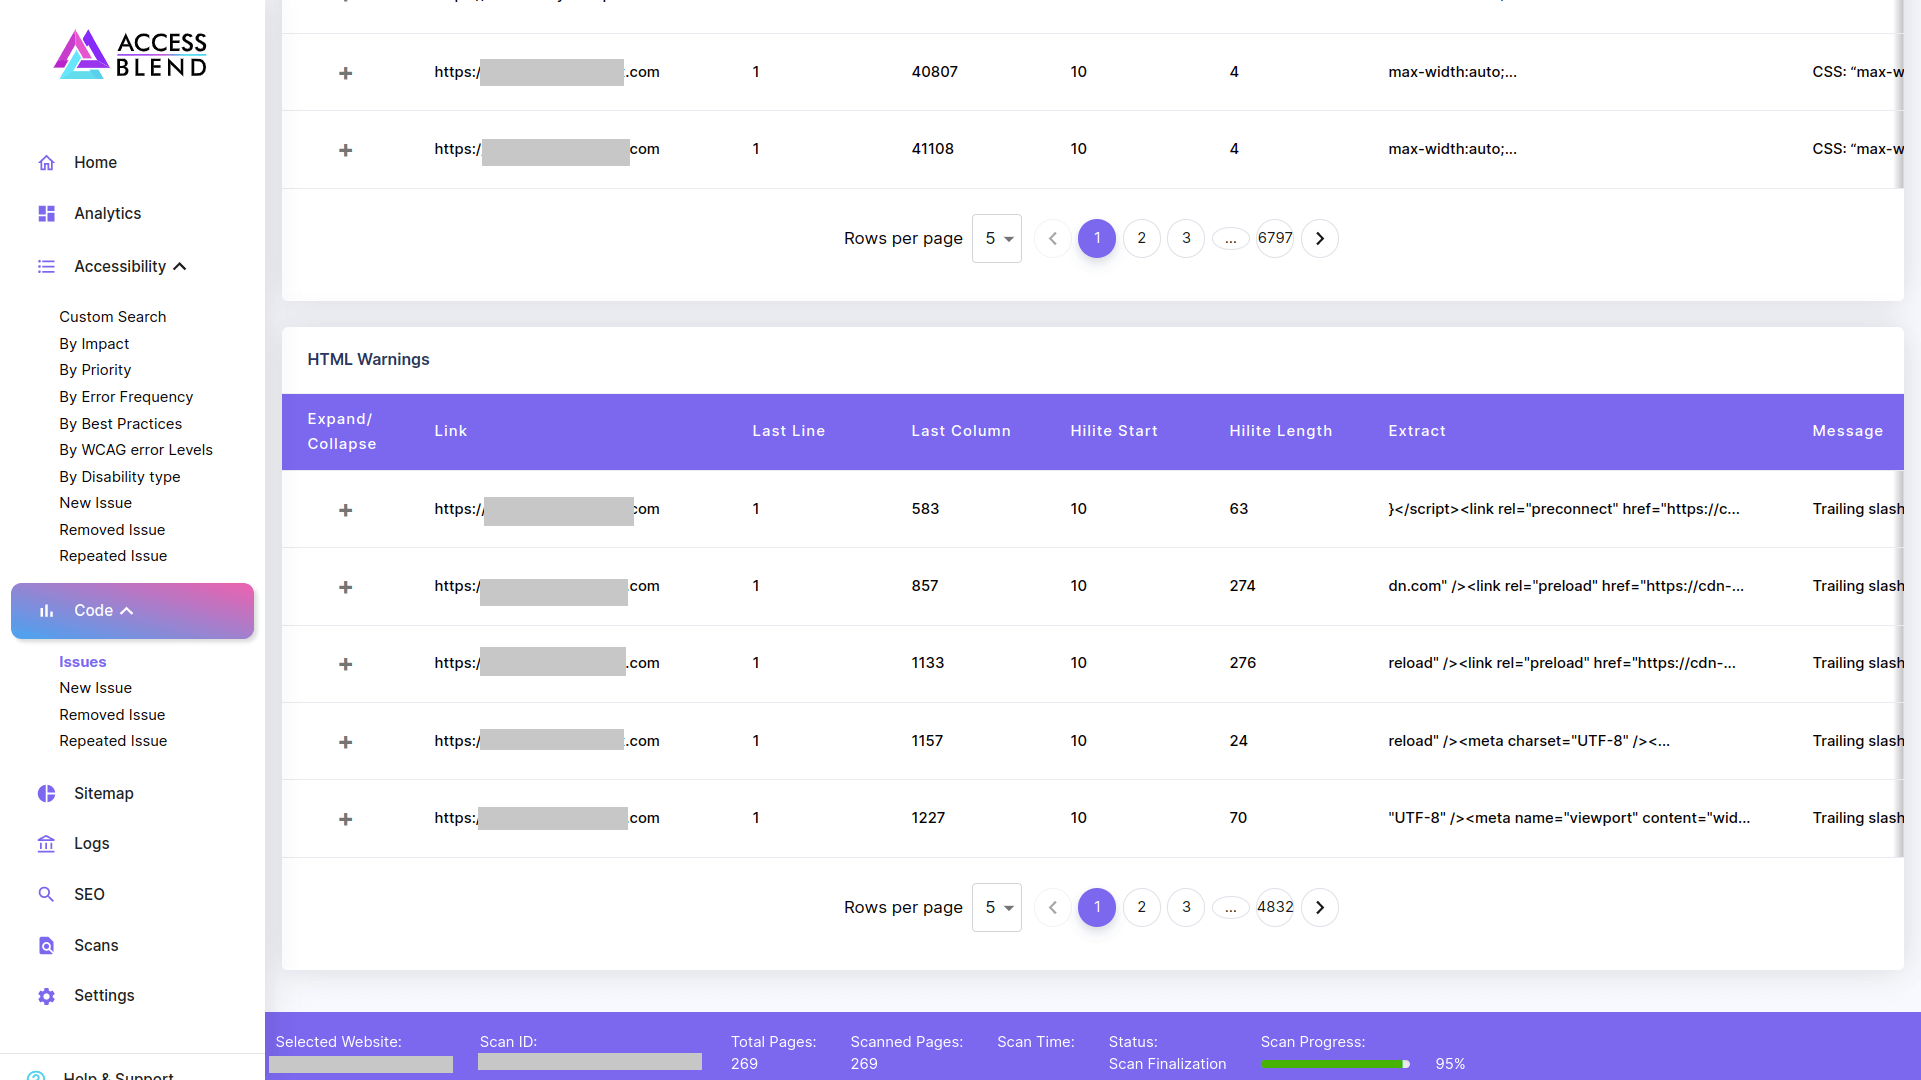The height and width of the screenshot is (1080, 1921).
Task: Click extract text starting with "UTF-8" /><meta name
Action: pos(1569,818)
